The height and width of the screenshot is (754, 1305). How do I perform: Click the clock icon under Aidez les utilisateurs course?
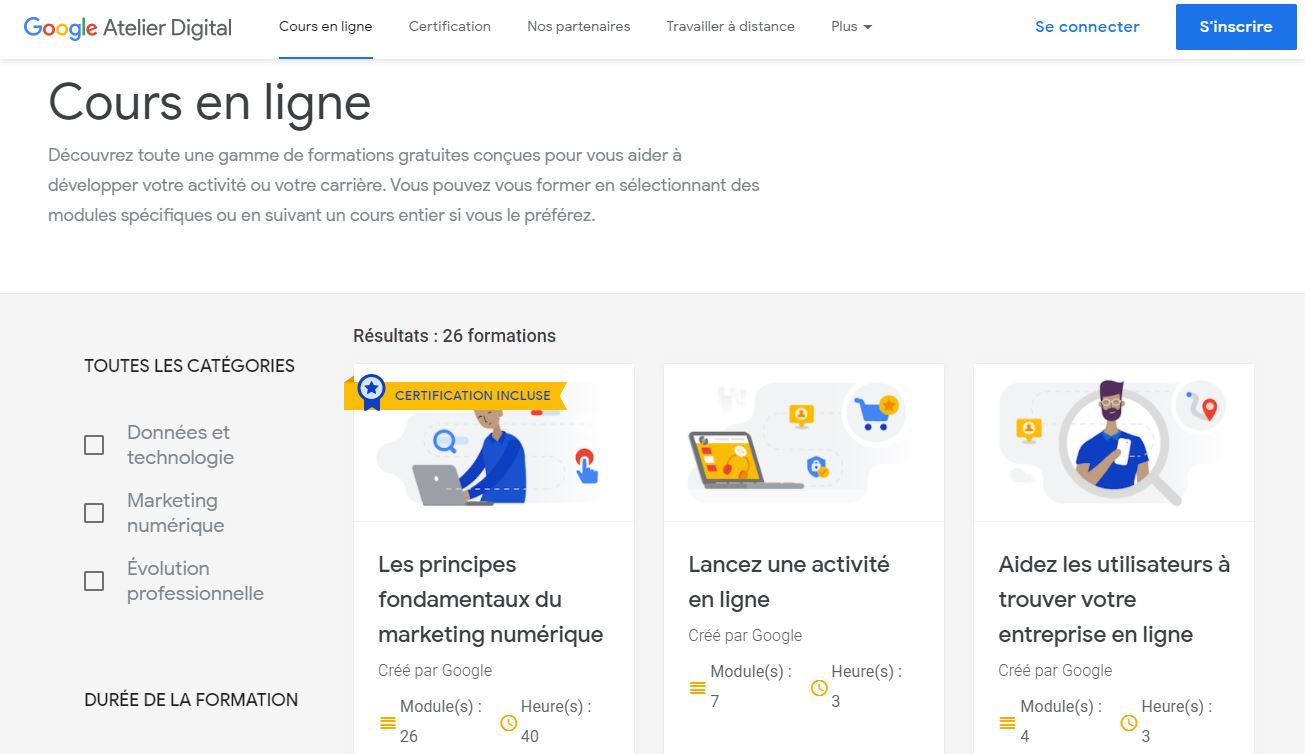tap(1130, 722)
